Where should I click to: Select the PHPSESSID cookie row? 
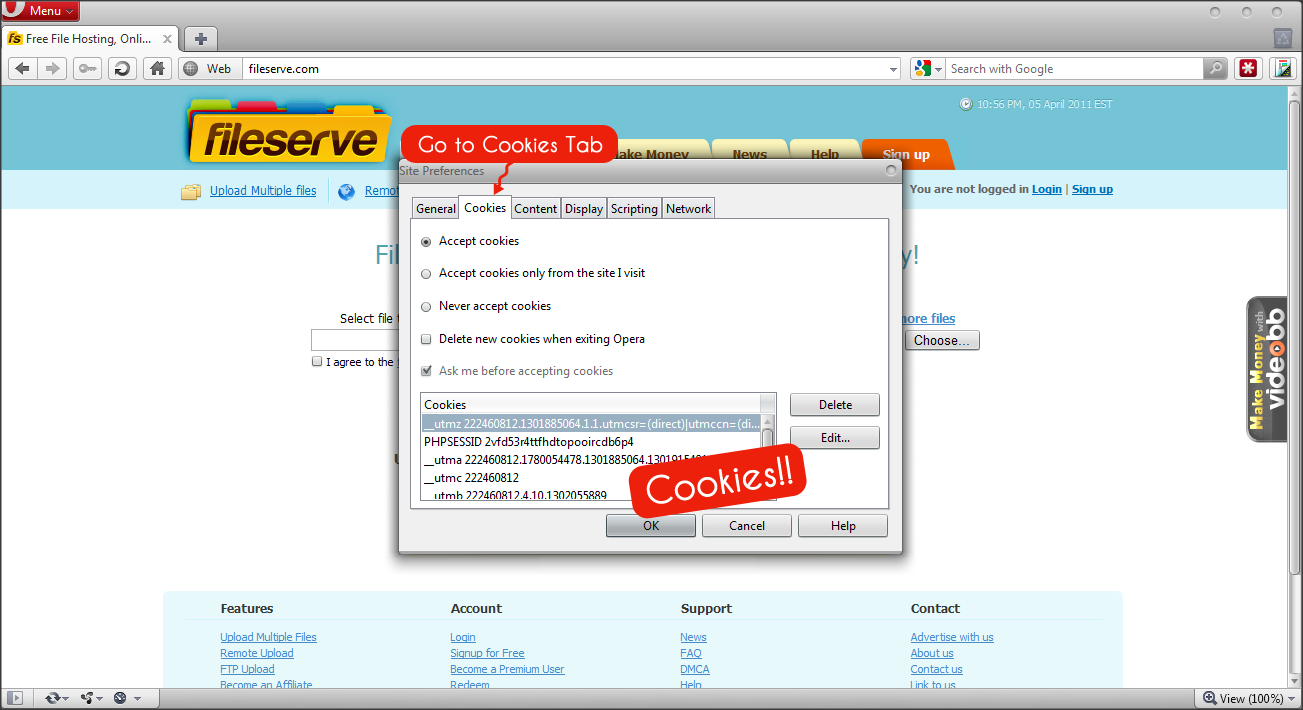coord(591,442)
